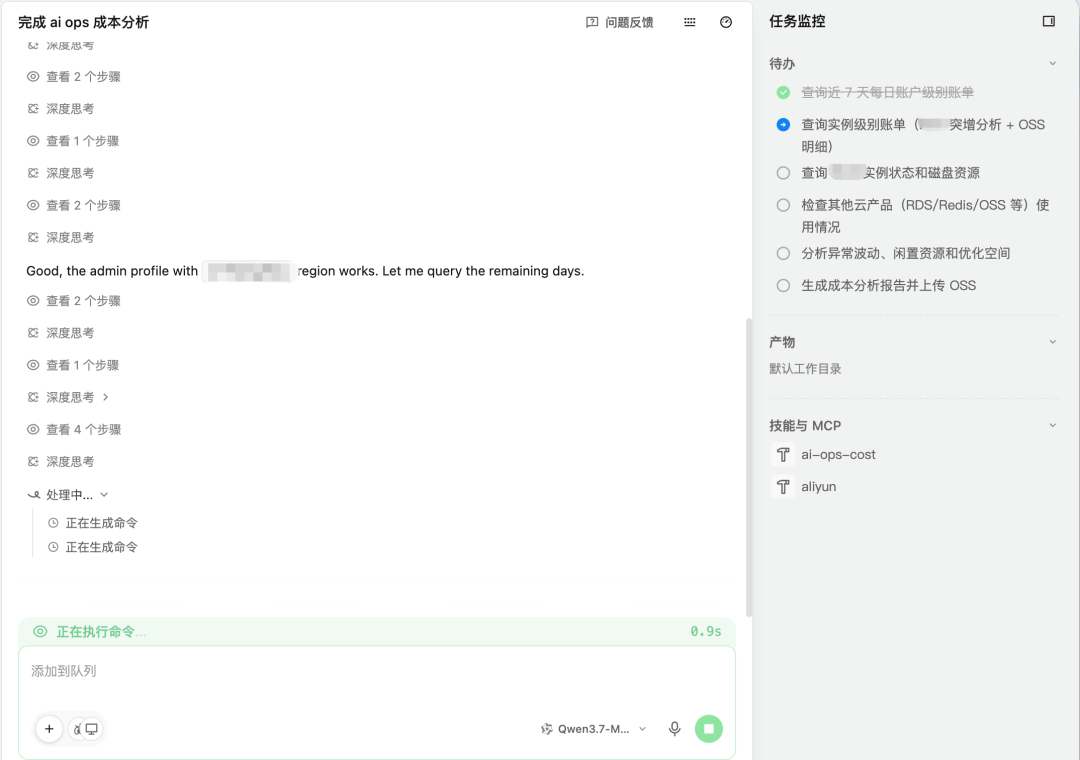Image resolution: width=1080 pixels, height=760 pixels.
Task: Click the 问题反馈 feedback button
Action: [619, 22]
